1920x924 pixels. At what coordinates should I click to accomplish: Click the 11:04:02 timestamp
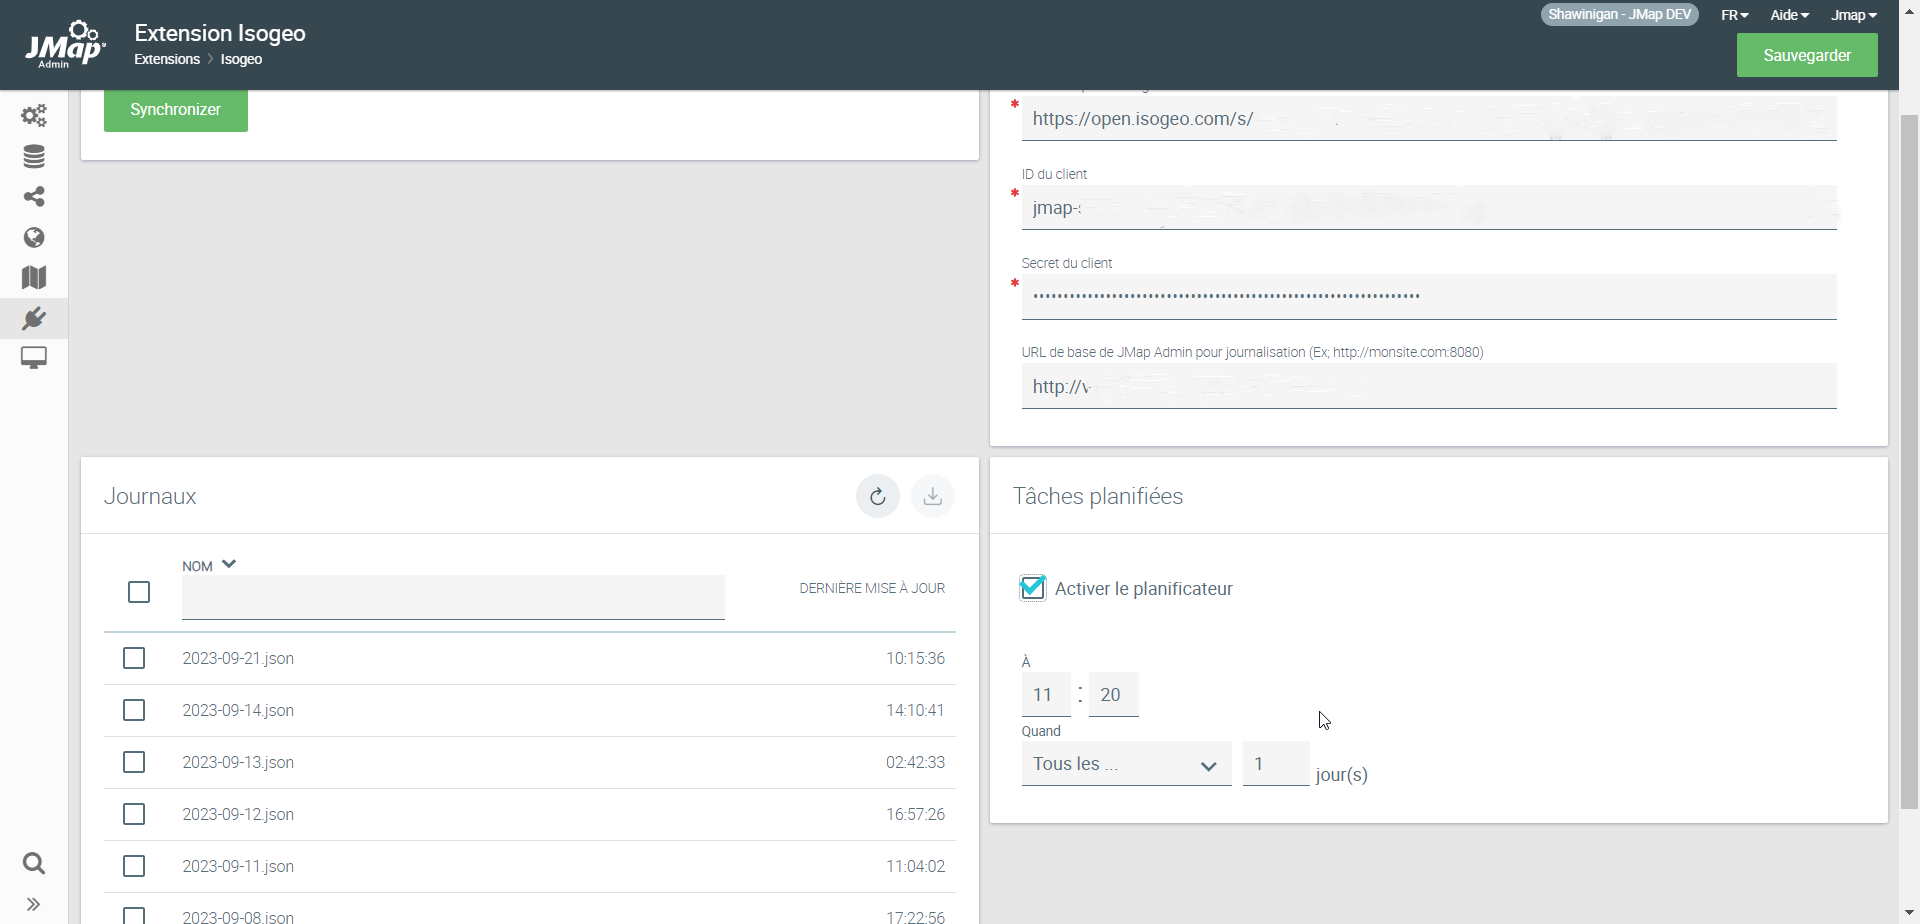point(915,866)
